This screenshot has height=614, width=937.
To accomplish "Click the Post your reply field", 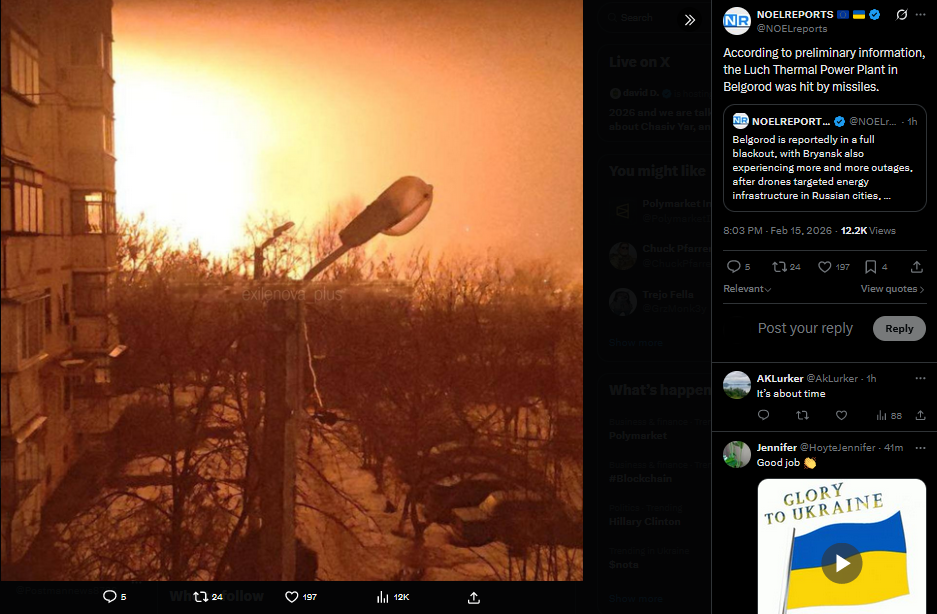I will point(805,328).
